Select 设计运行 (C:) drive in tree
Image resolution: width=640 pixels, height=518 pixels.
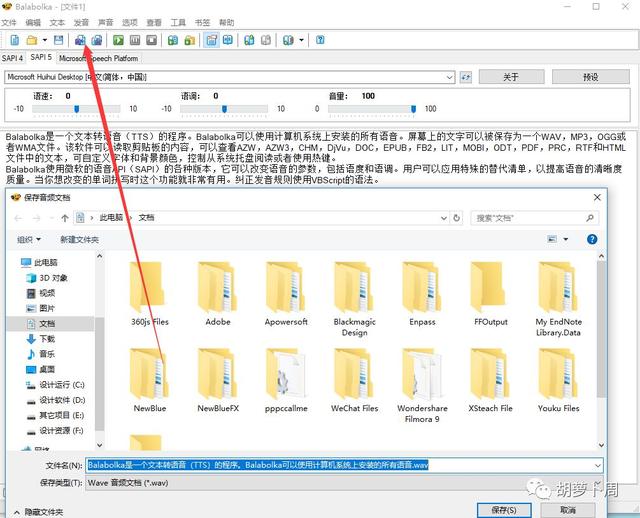[x=55, y=385]
